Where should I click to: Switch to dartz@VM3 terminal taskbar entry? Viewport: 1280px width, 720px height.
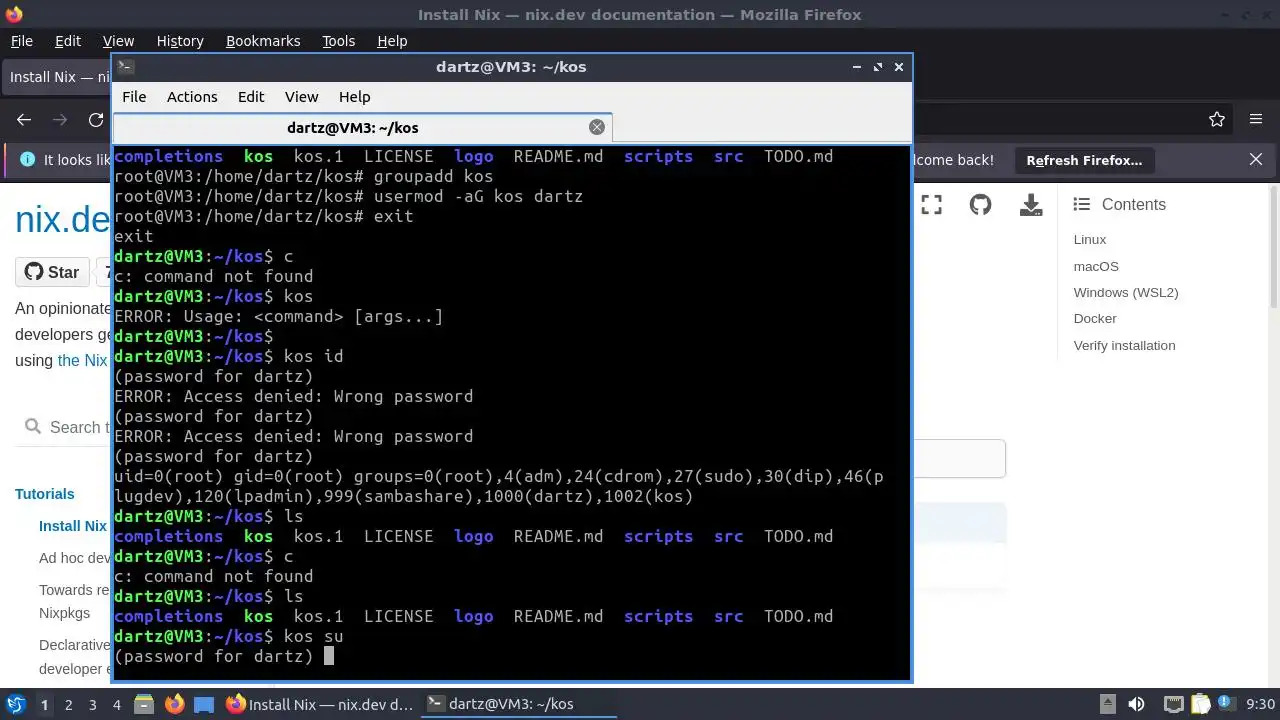coord(518,704)
